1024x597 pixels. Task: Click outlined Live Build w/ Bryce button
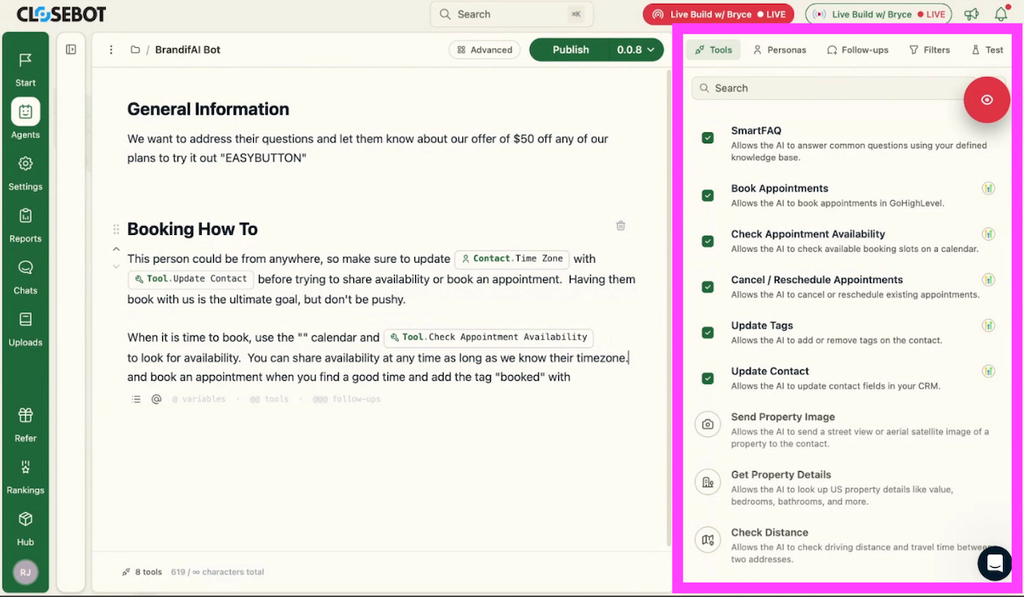(878, 14)
